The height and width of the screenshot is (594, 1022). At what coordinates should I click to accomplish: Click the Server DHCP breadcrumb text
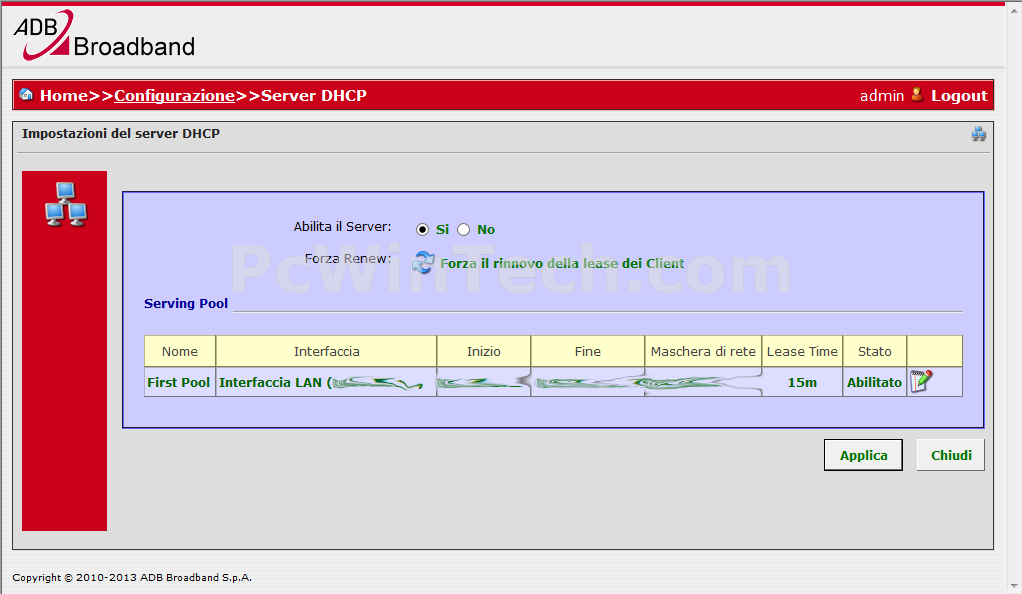(x=314, y=96)
